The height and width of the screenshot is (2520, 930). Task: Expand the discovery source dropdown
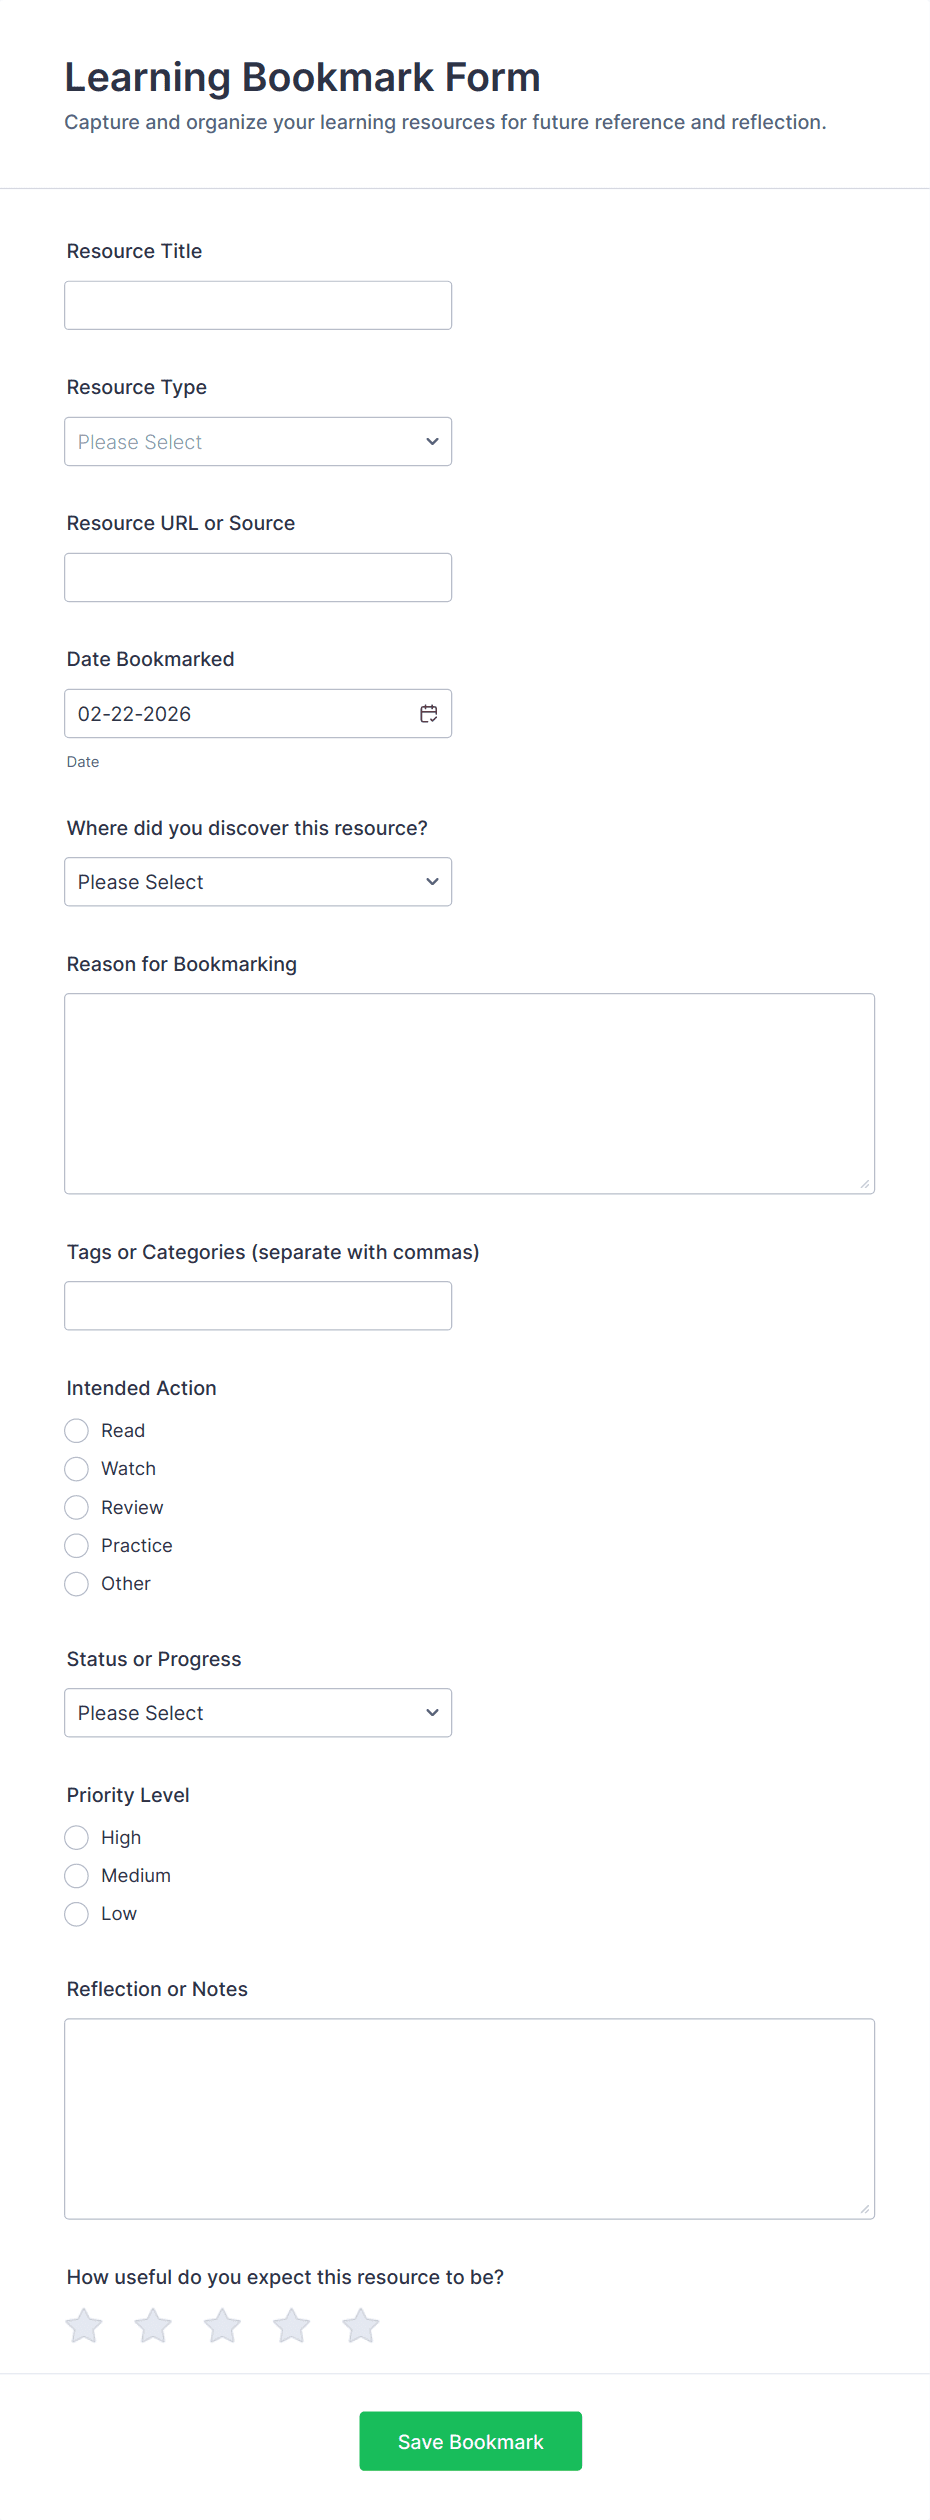(258, 882)
